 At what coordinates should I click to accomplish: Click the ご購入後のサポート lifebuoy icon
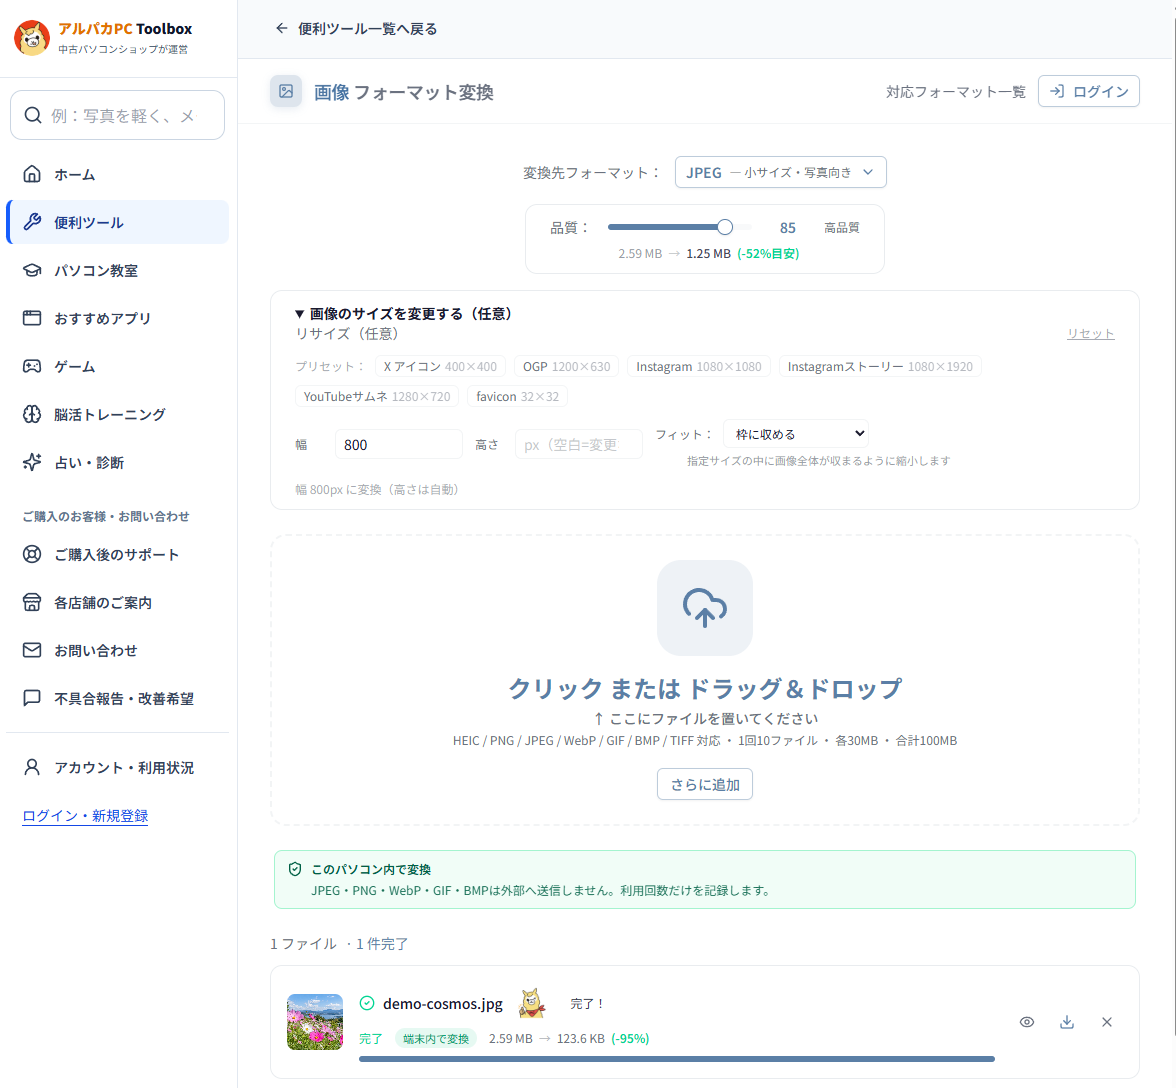point(32,554)
